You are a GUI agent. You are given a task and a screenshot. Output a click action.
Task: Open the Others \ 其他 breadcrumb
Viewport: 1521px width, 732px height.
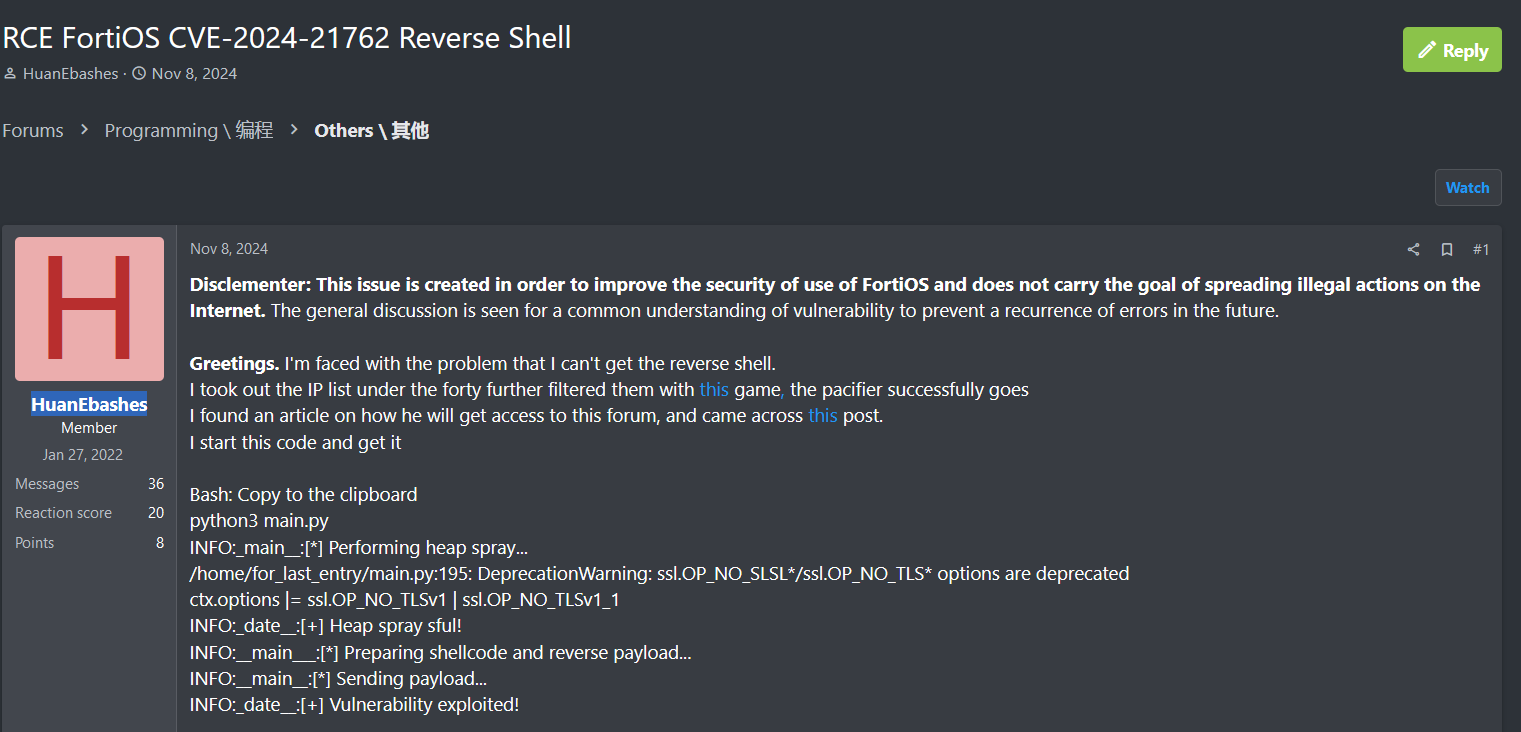371,131
